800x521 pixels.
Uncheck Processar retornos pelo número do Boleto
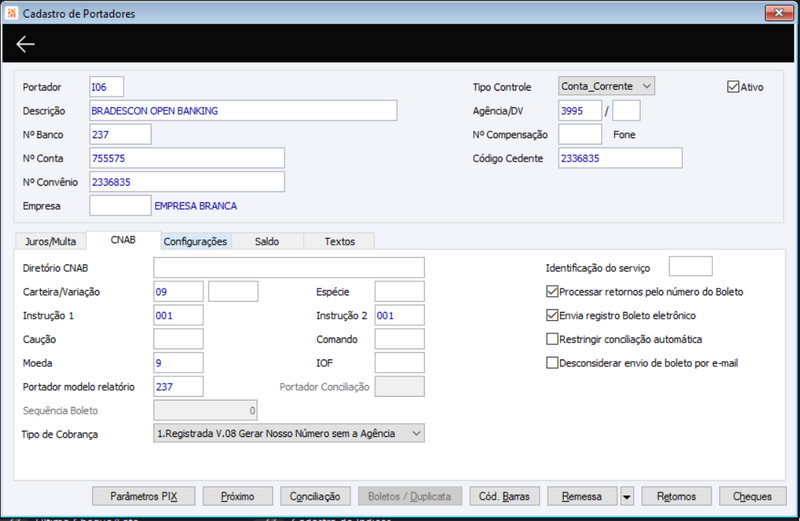pyautogui.click(x=552, y=292)
